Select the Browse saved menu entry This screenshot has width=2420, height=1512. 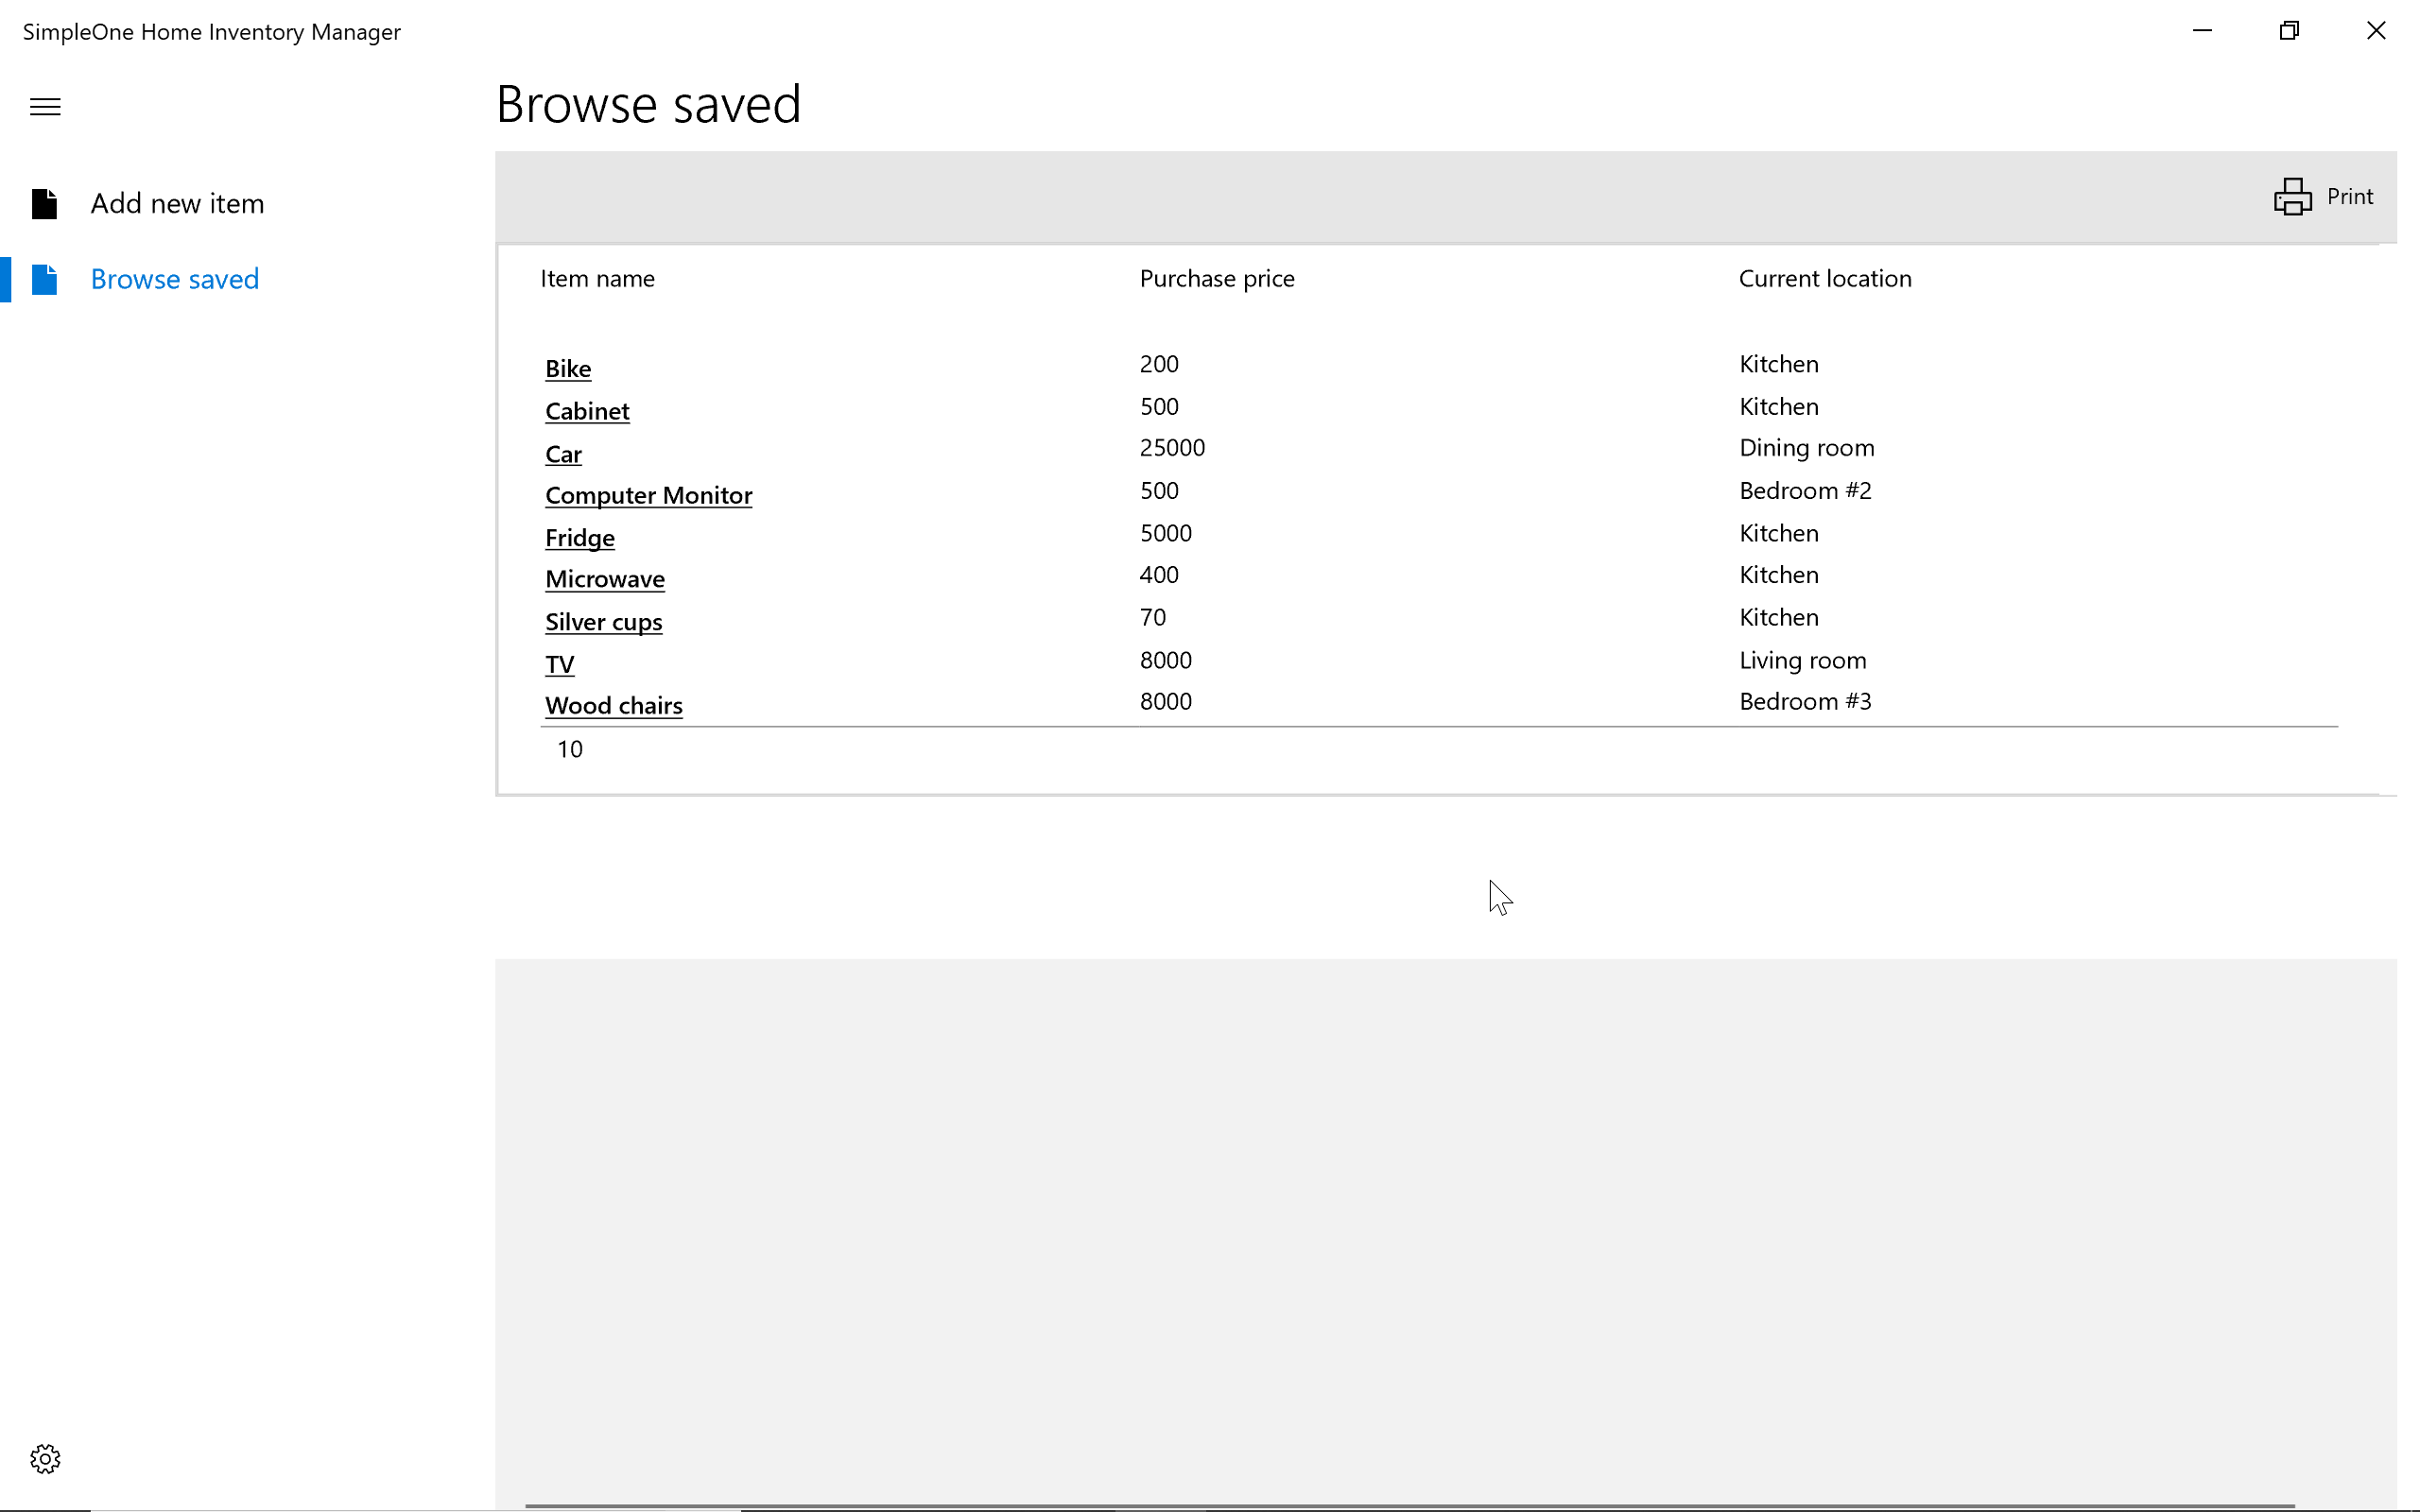click(x=175, y=279)
